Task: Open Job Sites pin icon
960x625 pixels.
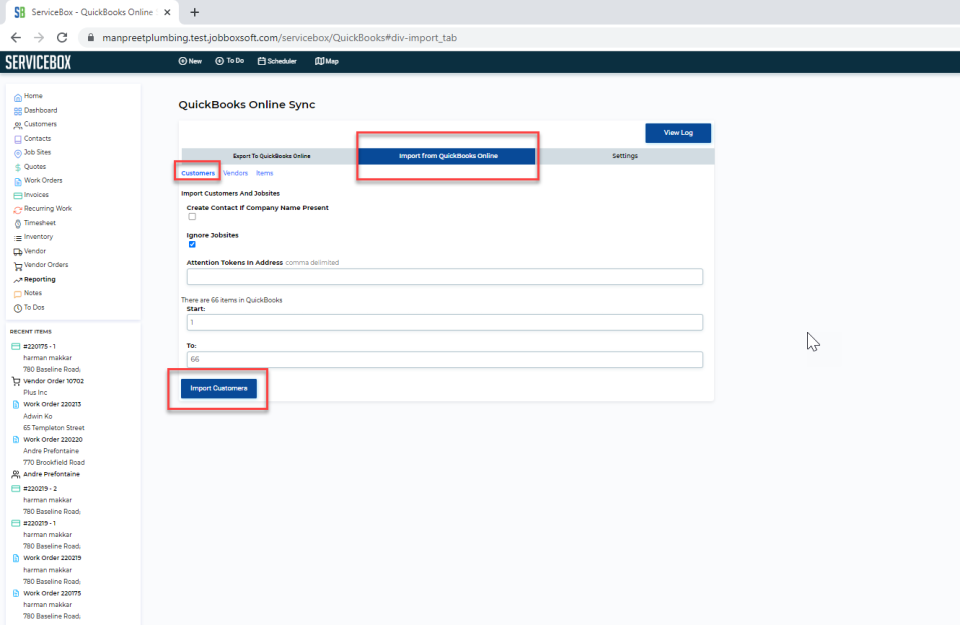Action: [x=18, y=154]
